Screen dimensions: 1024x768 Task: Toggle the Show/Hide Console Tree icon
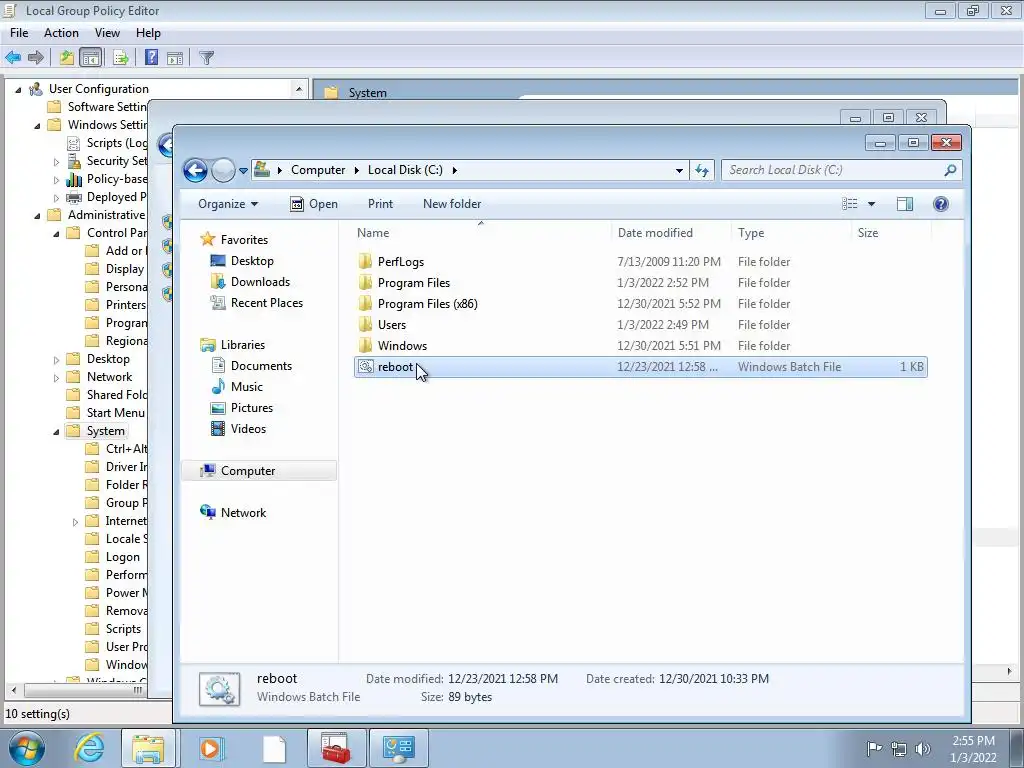point(91,57)
